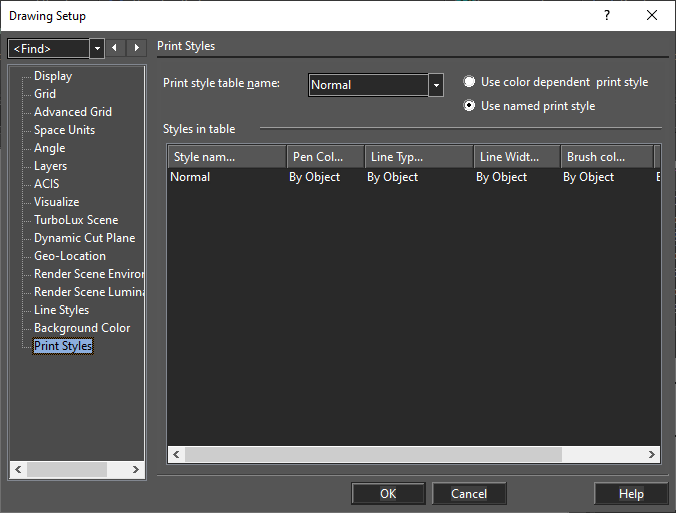Viewport: 676px width, 513px height.
Task: Click the Brush color column header
Action: click(607, 157)
